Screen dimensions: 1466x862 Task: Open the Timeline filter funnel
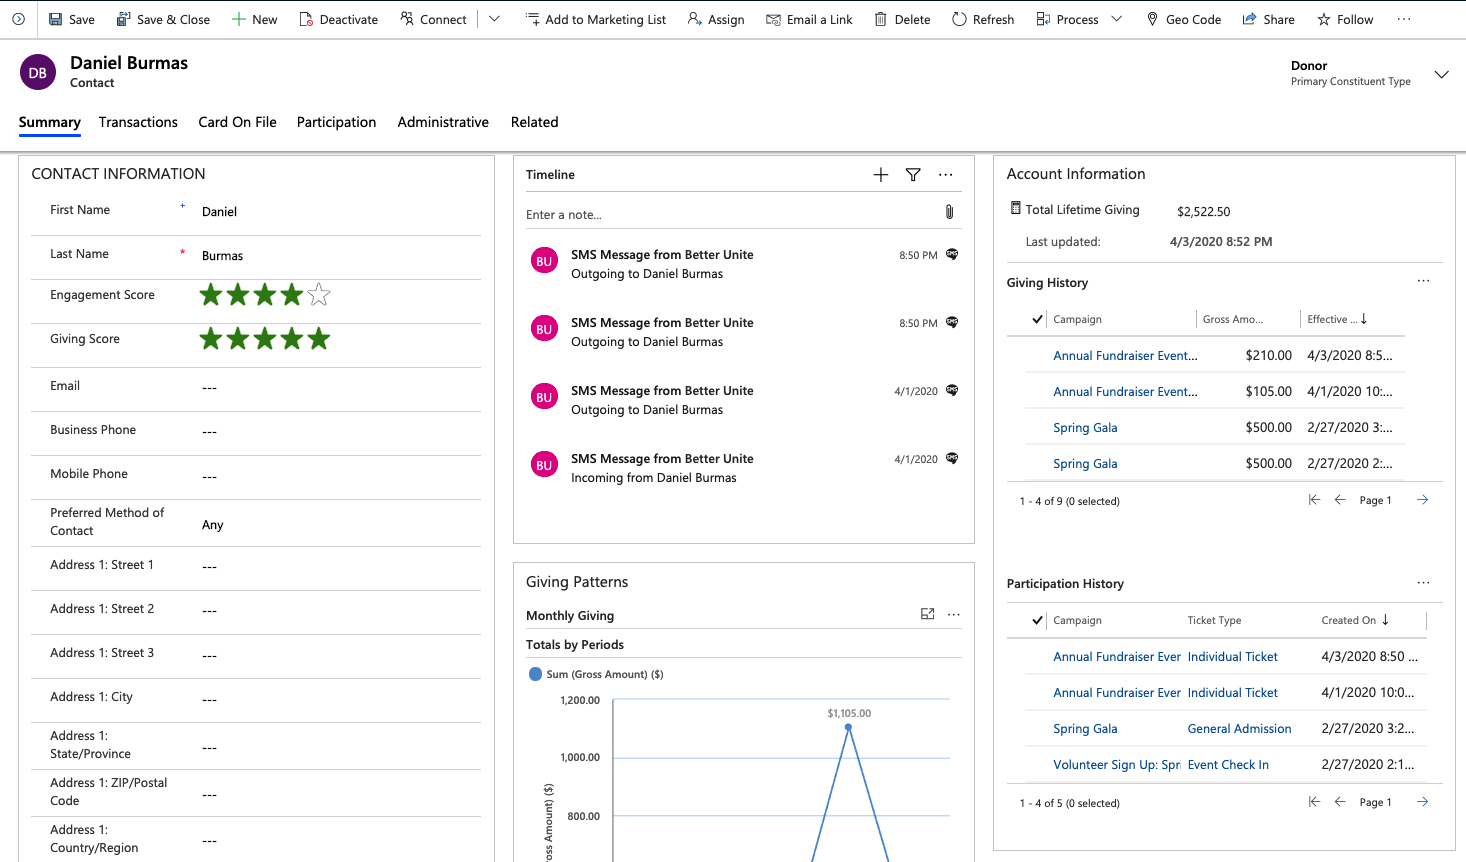tap(913, 175)
